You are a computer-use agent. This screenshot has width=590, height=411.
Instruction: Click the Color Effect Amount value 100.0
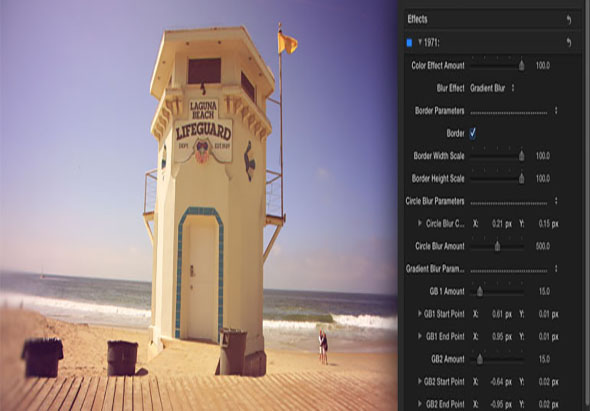543,65
